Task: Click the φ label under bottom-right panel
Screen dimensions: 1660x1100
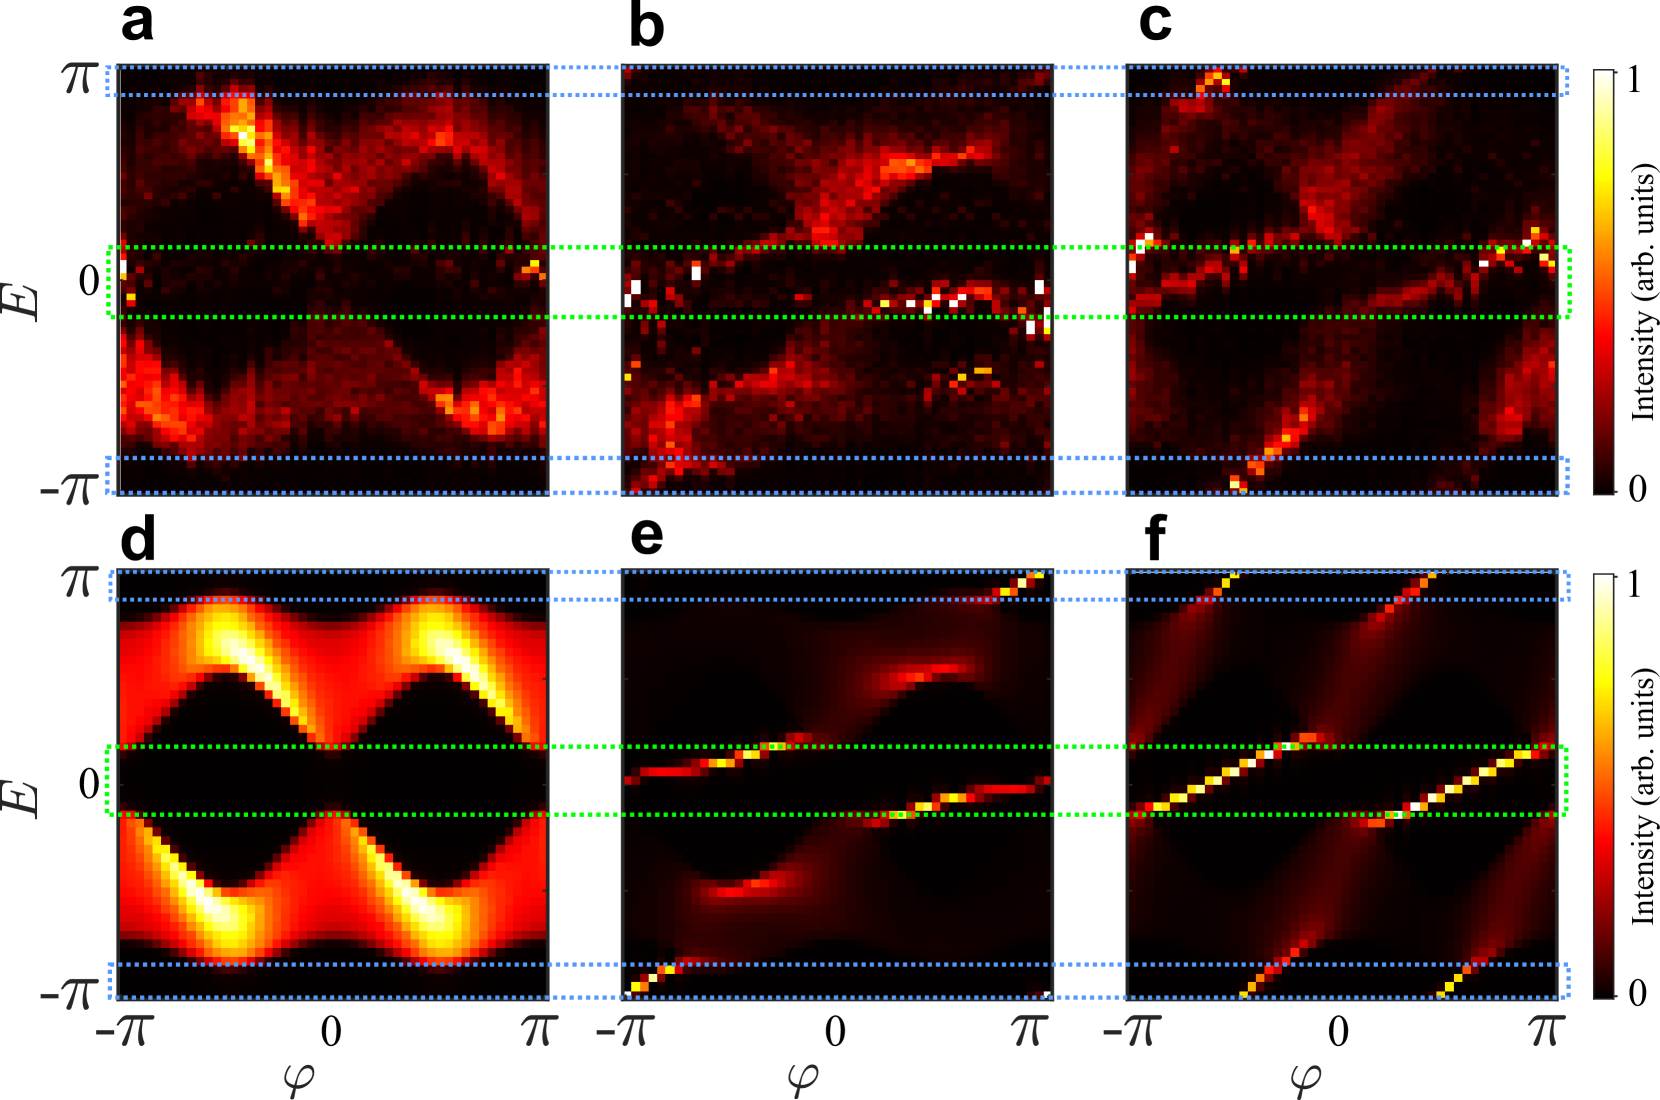Action: (1306, 1077)
